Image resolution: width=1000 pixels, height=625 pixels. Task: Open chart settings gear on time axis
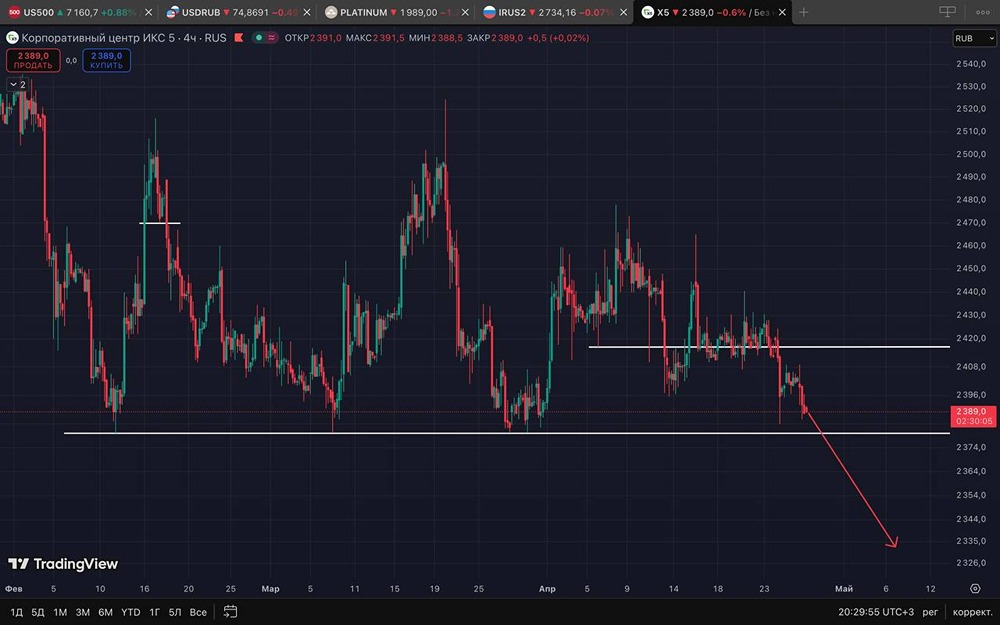pyautogui.click(x=975, y=588)
